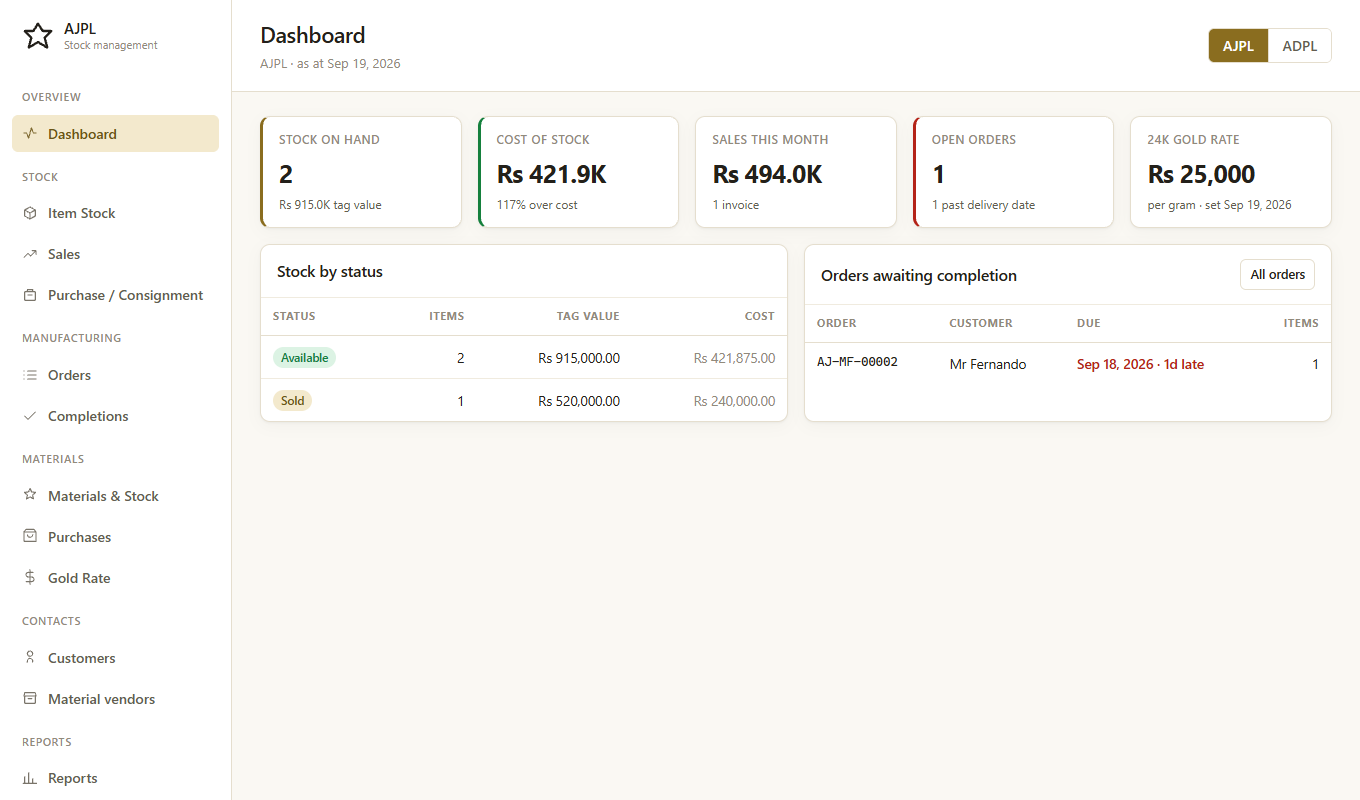
Task: Click the AJPL star logo icon
Action: click(38, 36)
